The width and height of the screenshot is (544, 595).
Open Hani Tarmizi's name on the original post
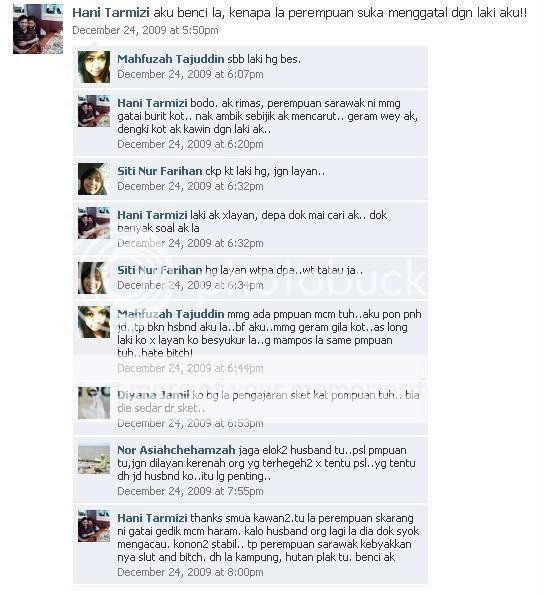[x=111, y=13]
